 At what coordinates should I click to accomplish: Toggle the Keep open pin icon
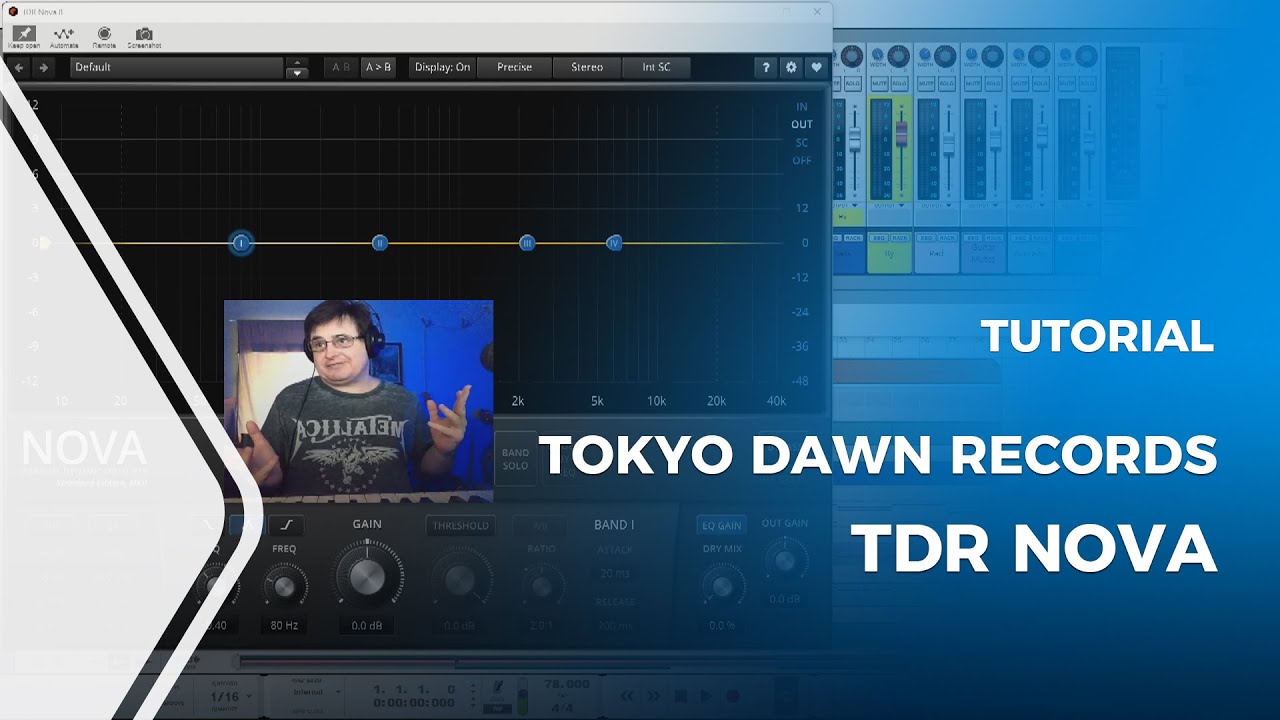click(24, 35)
